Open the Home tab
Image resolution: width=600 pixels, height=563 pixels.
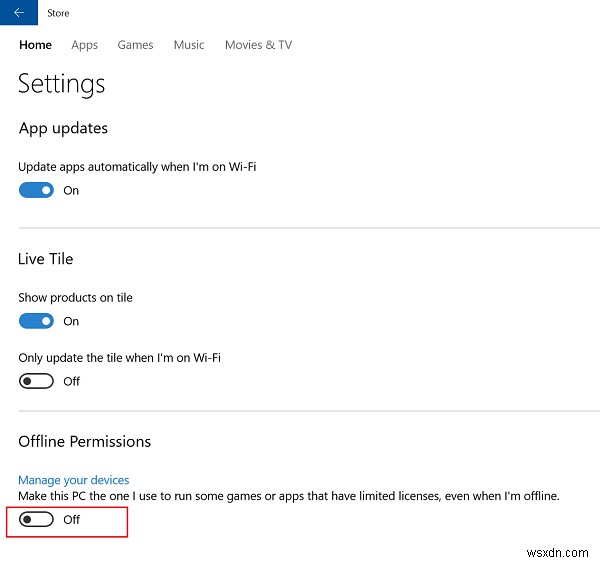tap(36, 45)
